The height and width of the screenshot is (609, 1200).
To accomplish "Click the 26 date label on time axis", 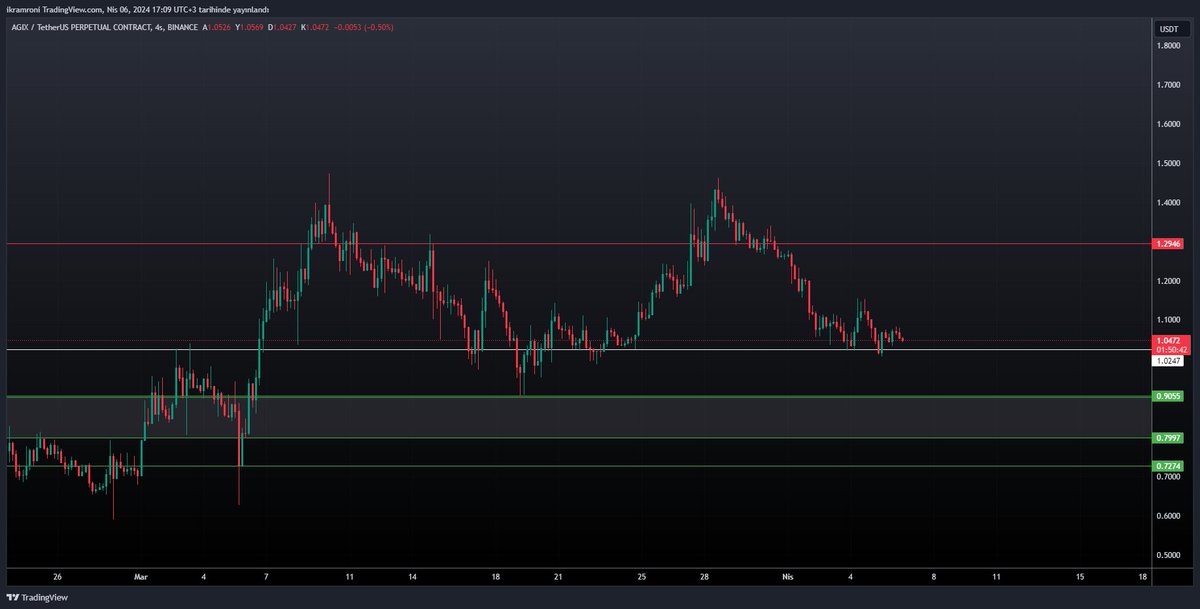I will (x=57, y=577).
